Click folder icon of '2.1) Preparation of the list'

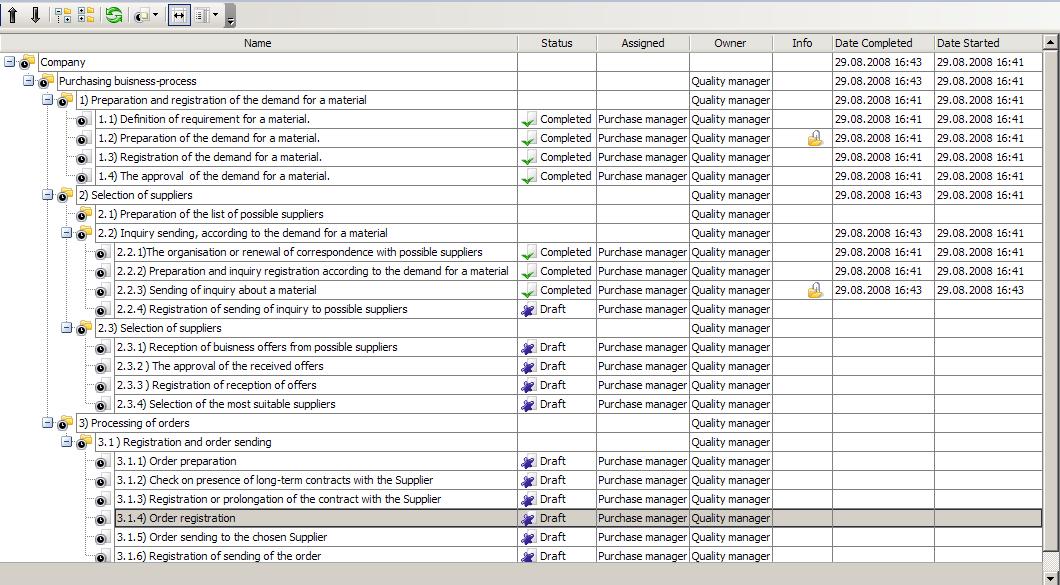point(84,214)
